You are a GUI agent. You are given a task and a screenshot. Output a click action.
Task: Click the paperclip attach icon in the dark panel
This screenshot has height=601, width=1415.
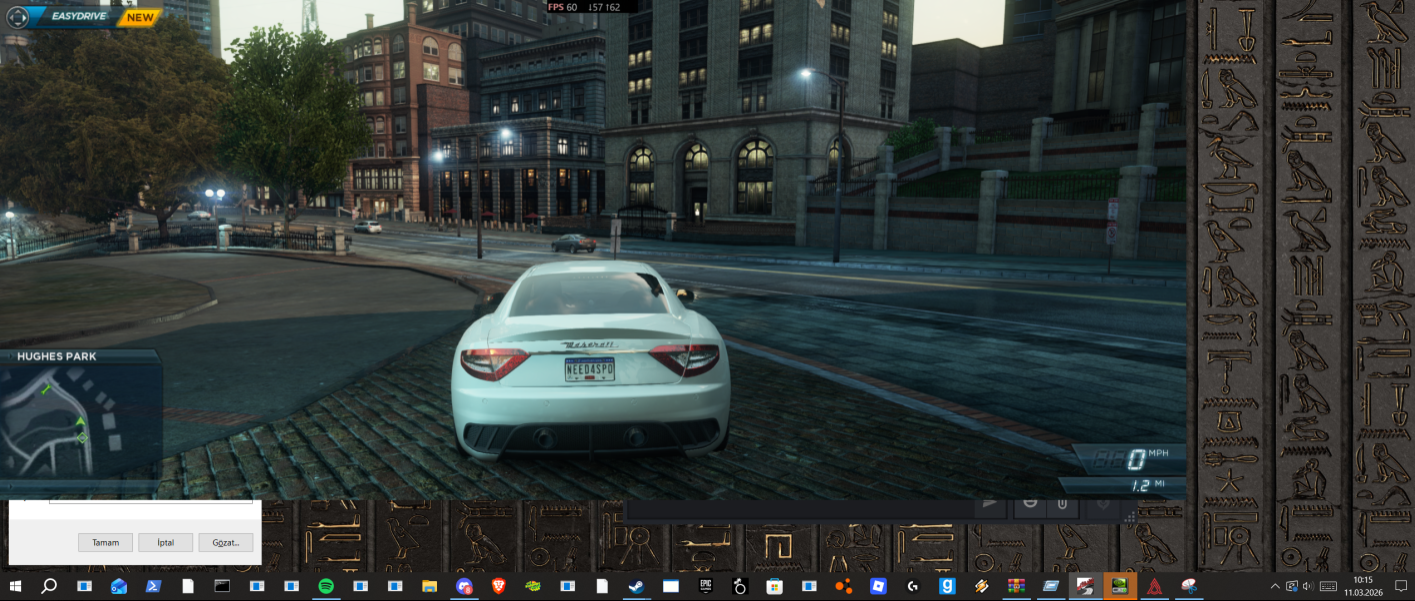(x=1062, y=505)
